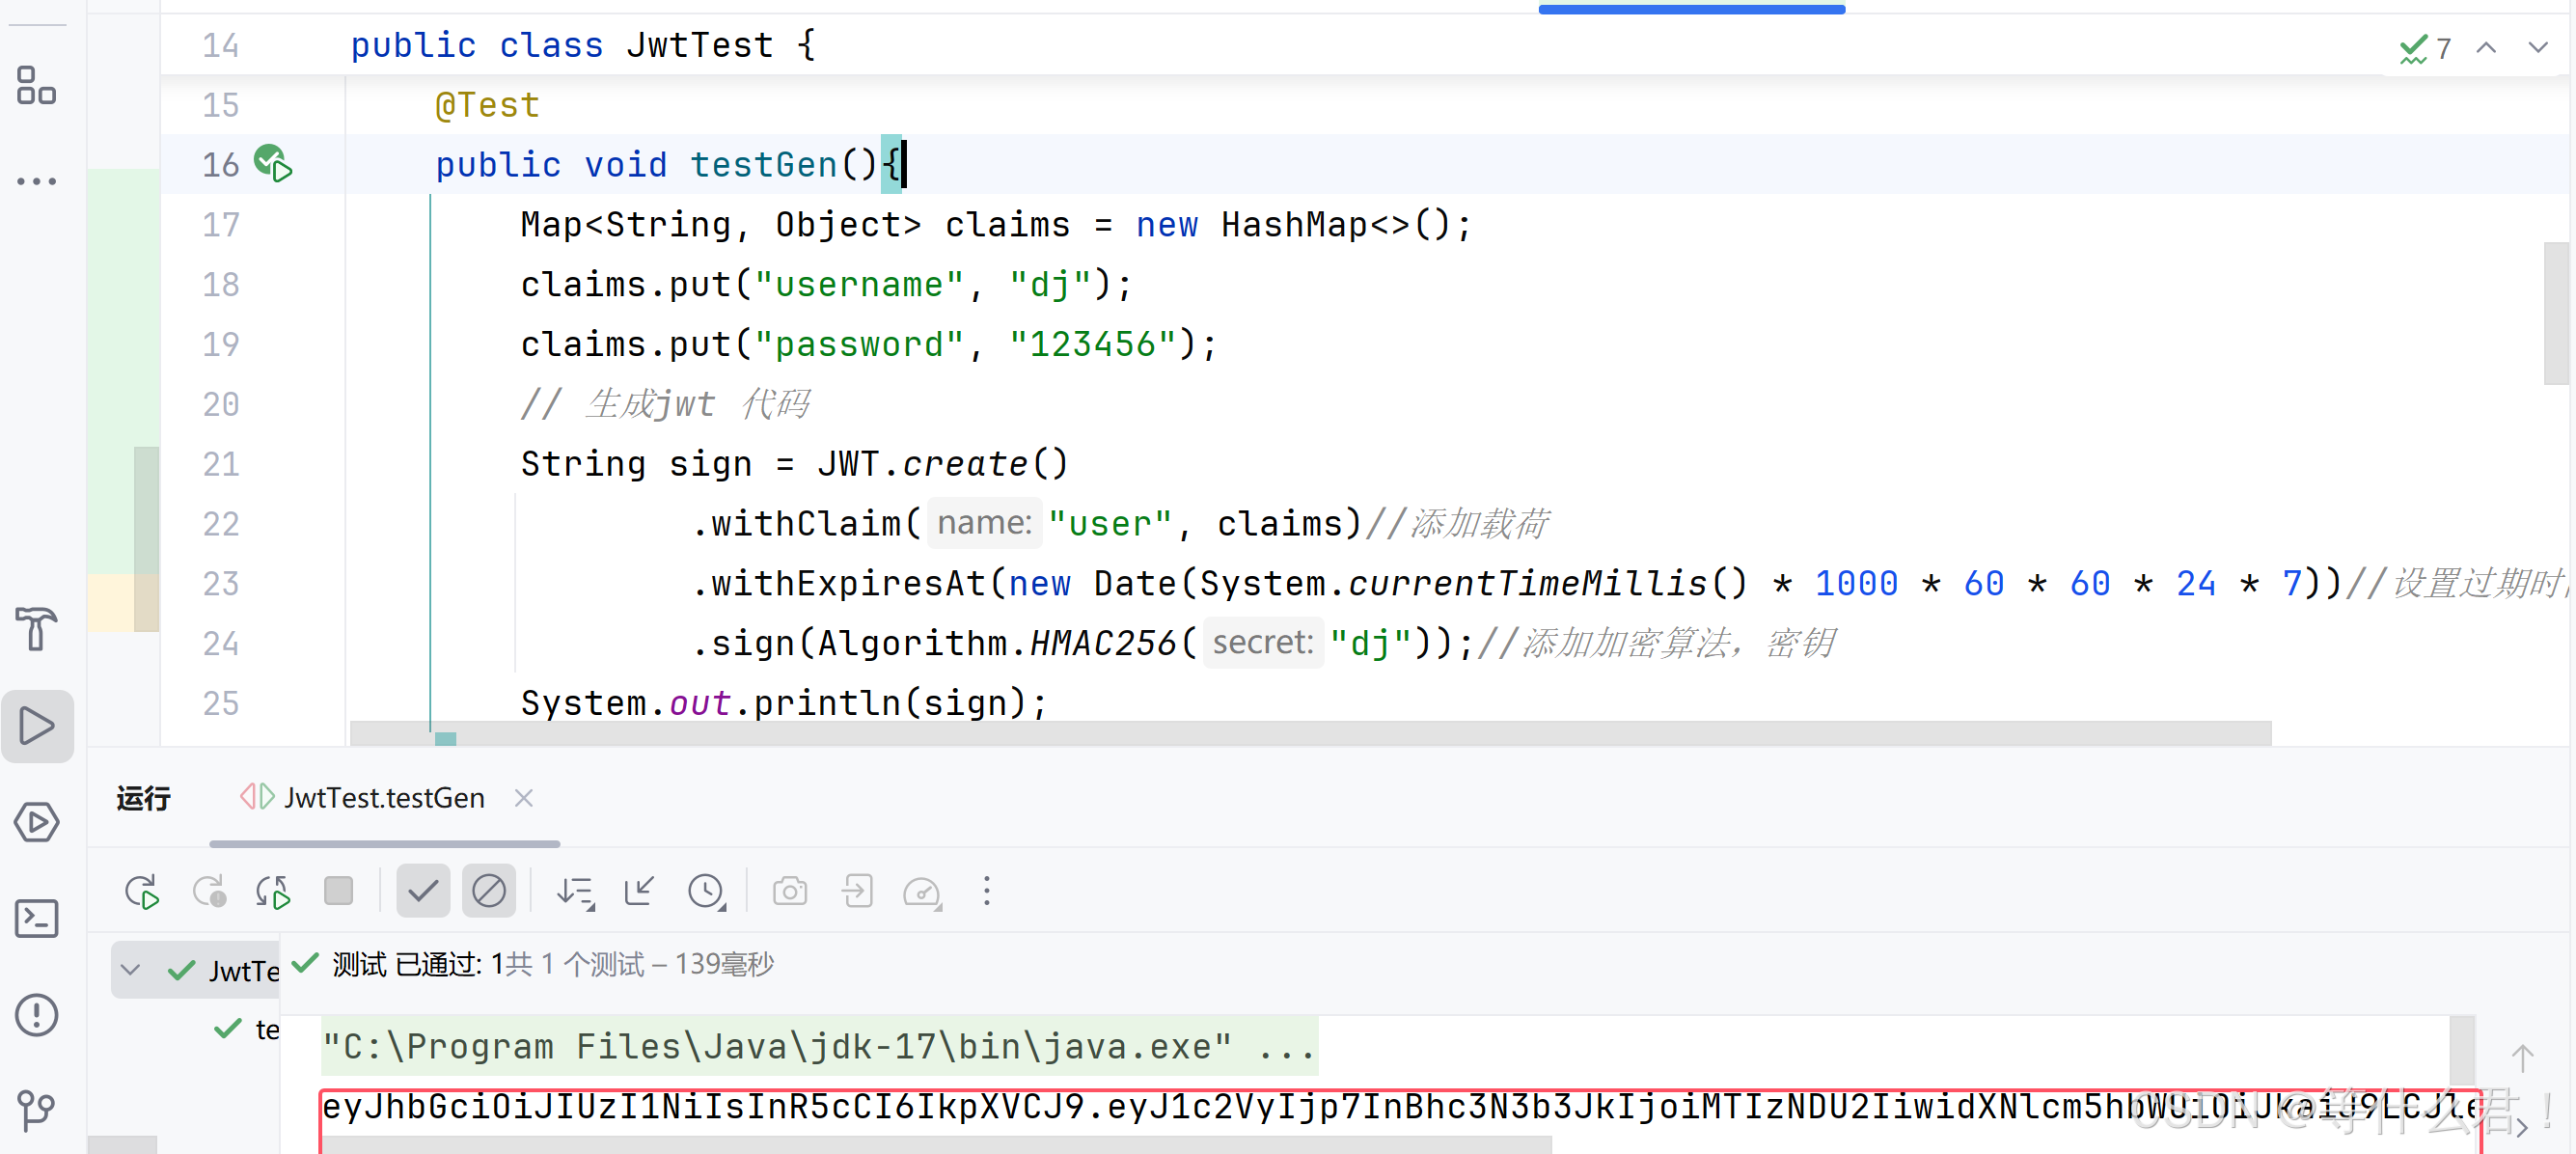Open the more options kebab menu in test toolbar
The width and height of the screenshot is (2576, 1154).
click(x=987, y=890)
